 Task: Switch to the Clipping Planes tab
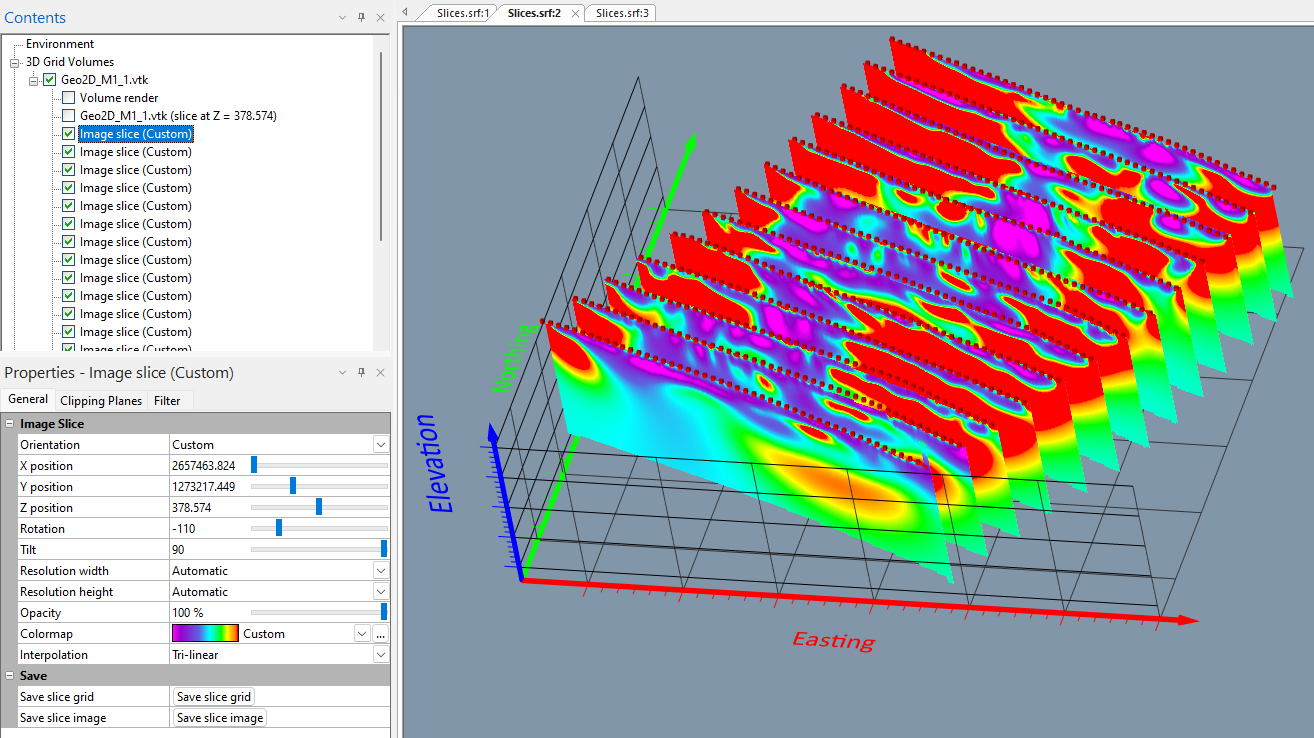pyautogui.click(x=101, y=401)
